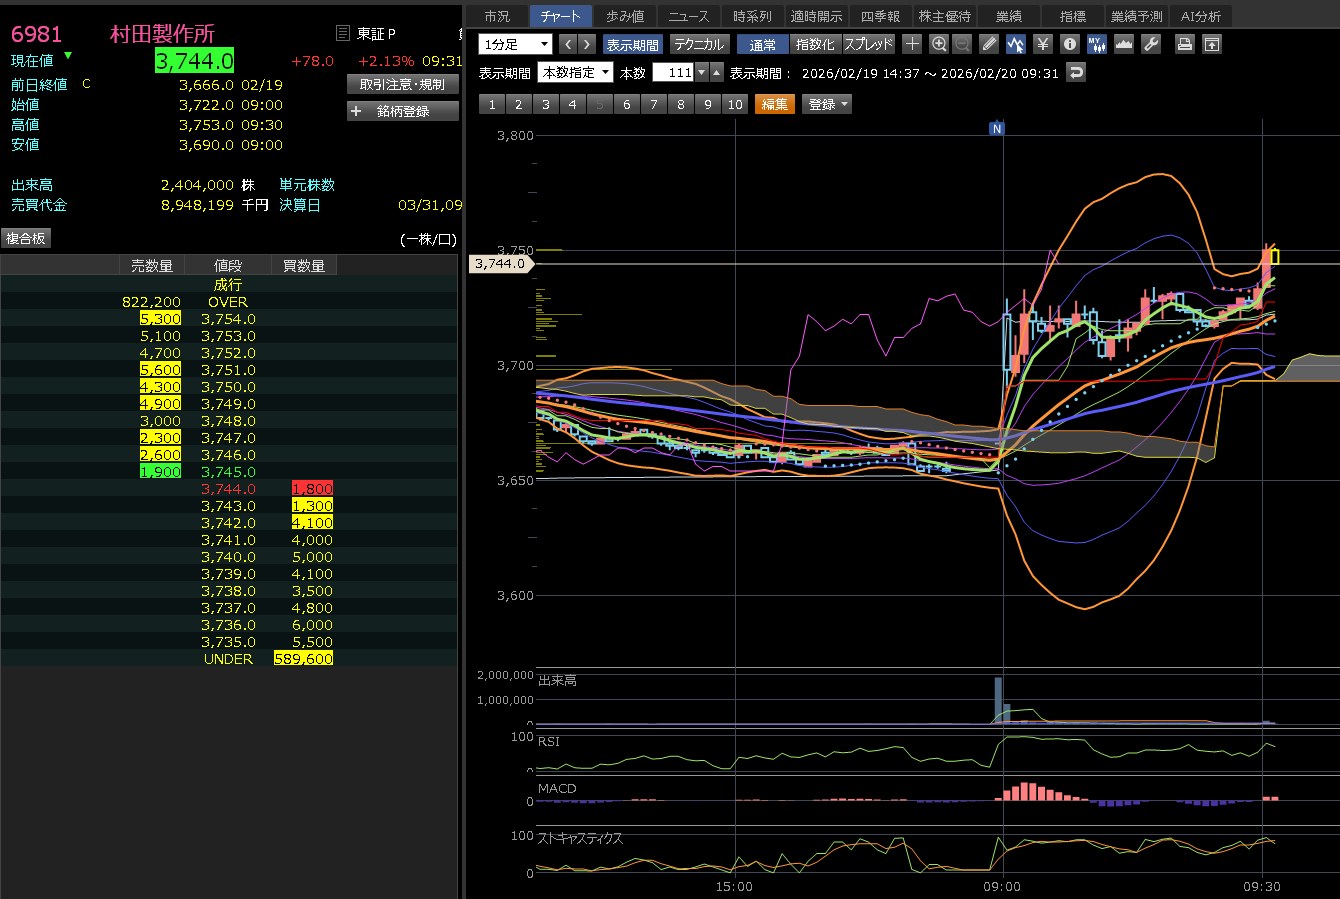Screen dimensions: 1340x899
Task: Open chart settings wrench icon
Action: pyautogui.click(x=1151, y=44)
